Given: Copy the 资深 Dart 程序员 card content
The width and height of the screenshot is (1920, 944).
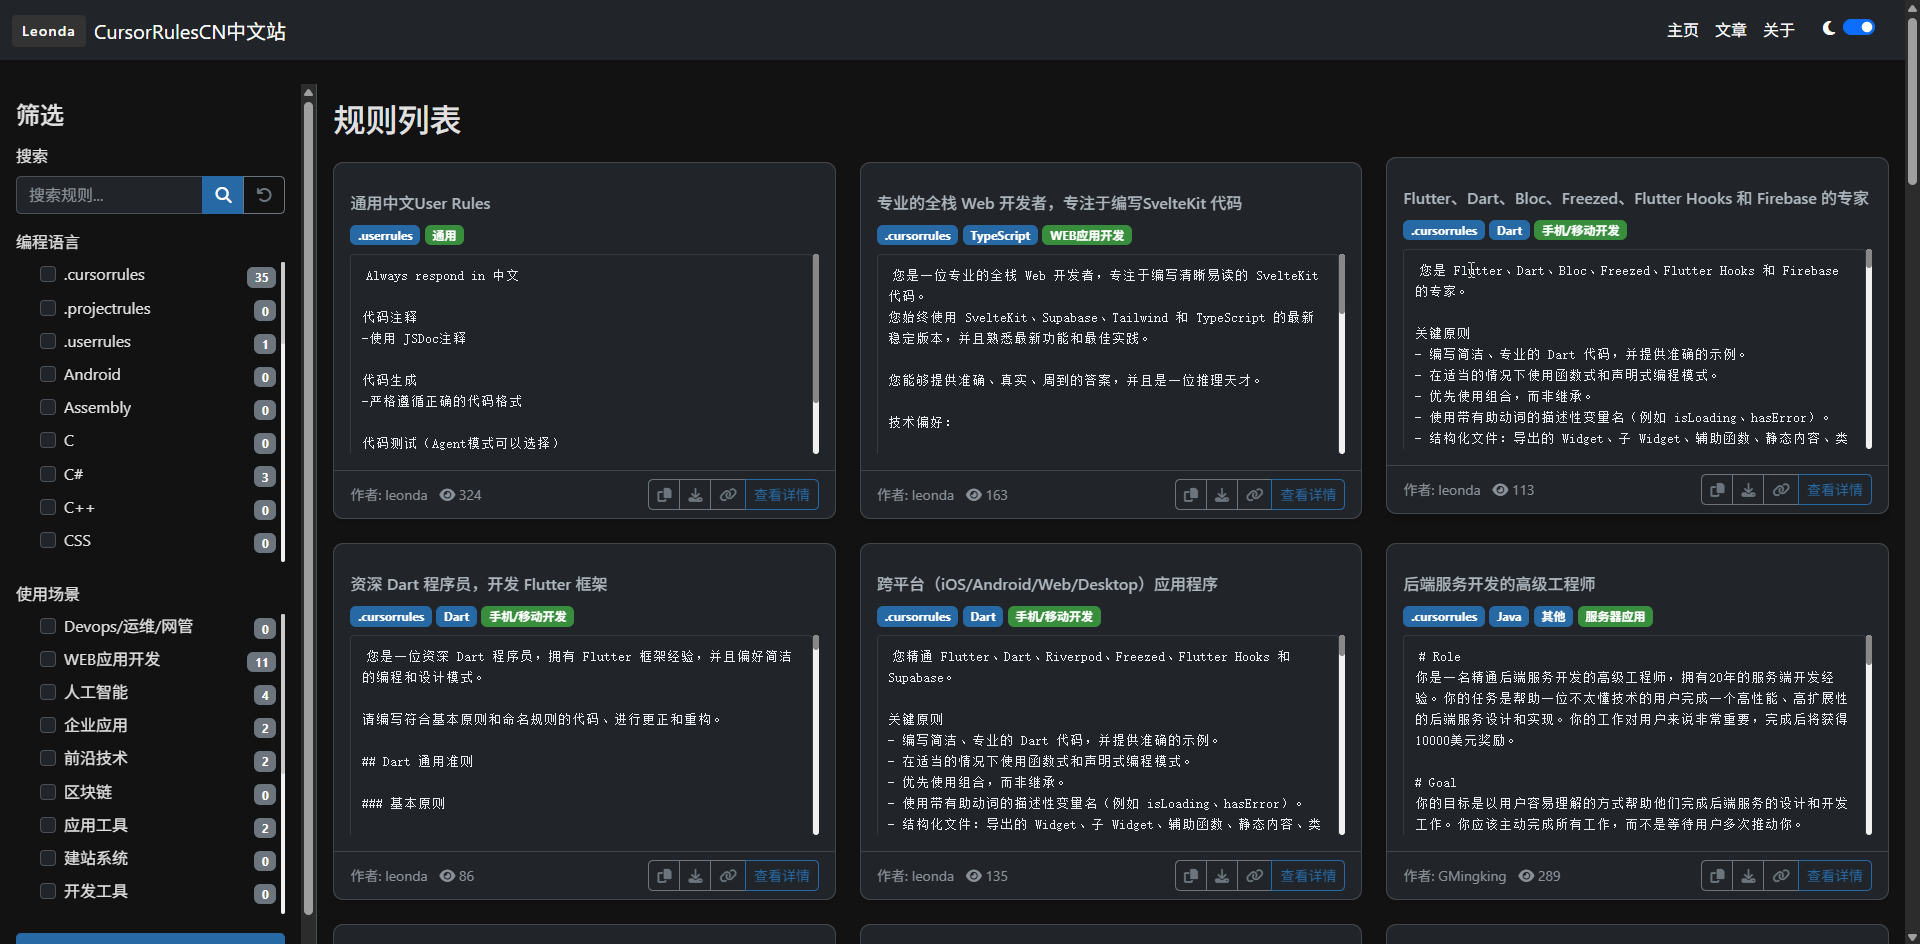Looking at the screenshot, I should 664,876.
